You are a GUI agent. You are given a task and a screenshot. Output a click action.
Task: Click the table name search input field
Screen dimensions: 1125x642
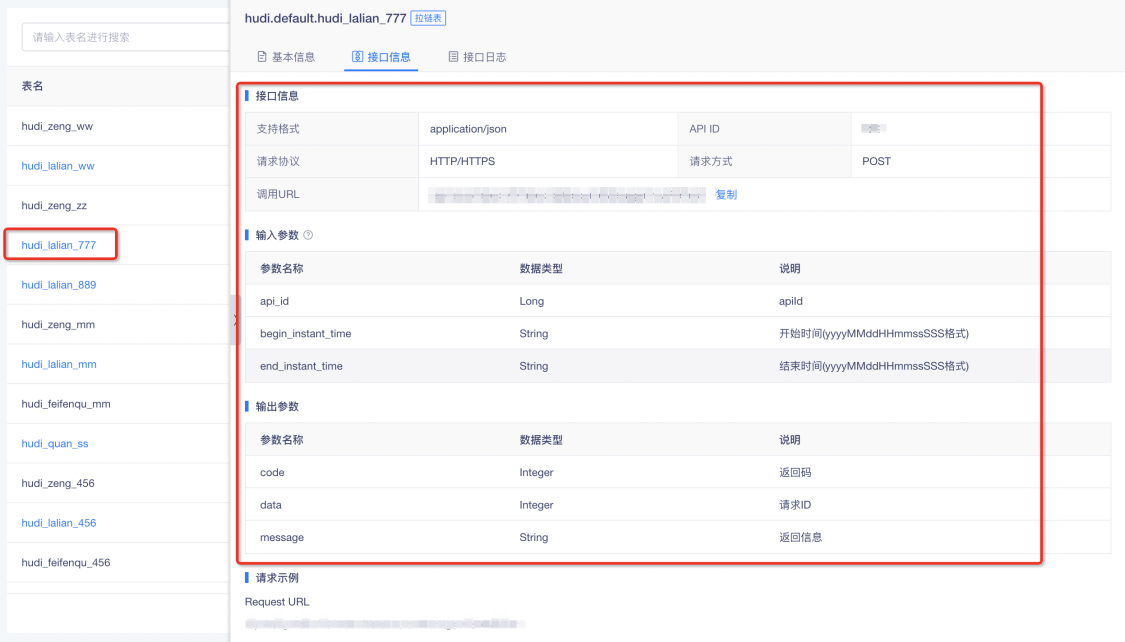(126, 37)
